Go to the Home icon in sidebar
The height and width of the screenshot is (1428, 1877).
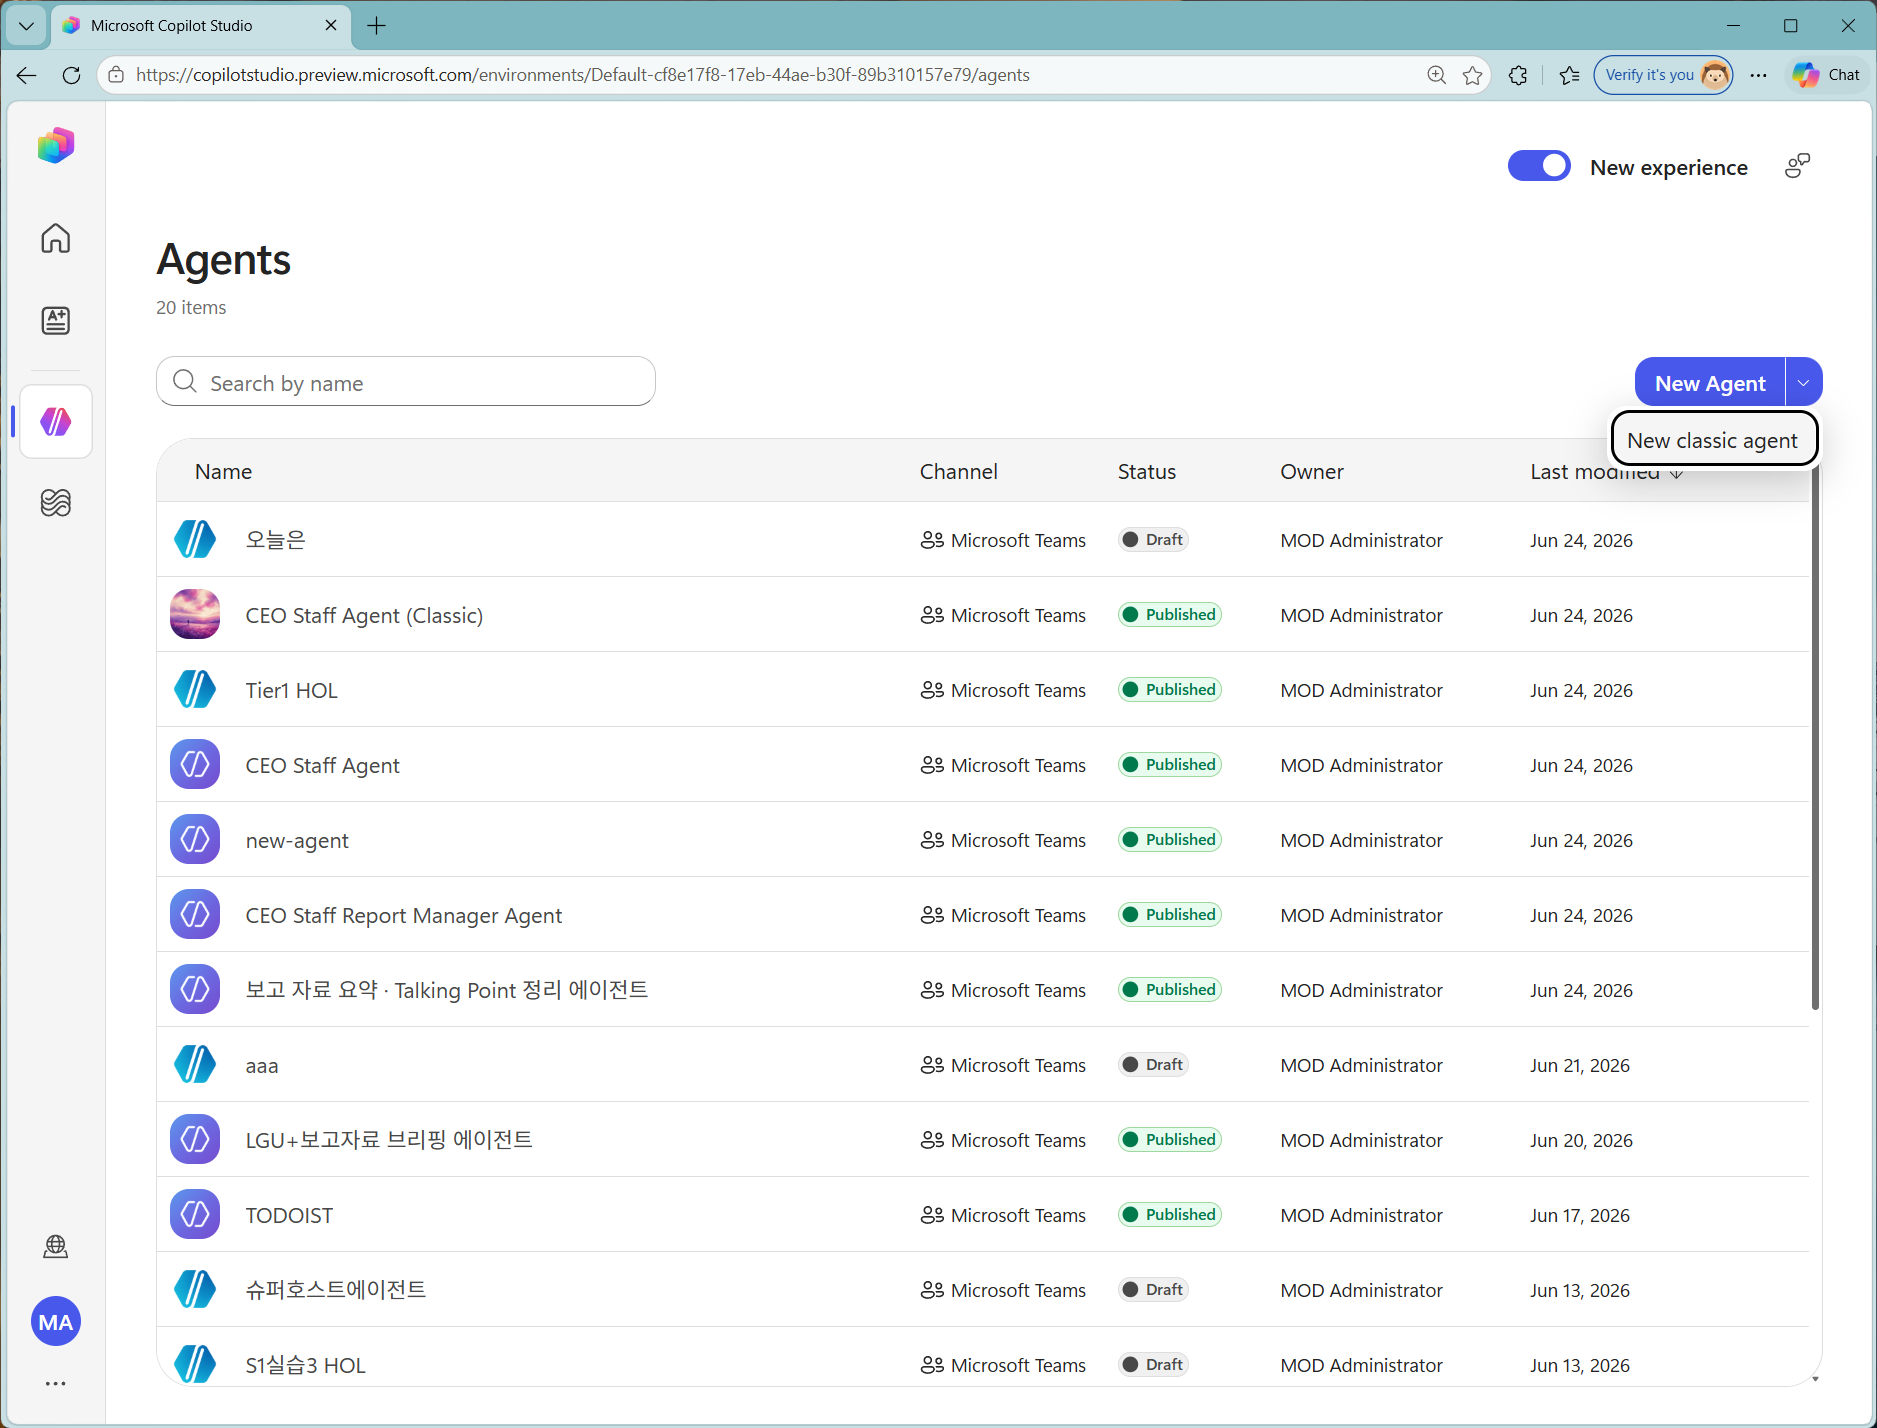[56, 238]
